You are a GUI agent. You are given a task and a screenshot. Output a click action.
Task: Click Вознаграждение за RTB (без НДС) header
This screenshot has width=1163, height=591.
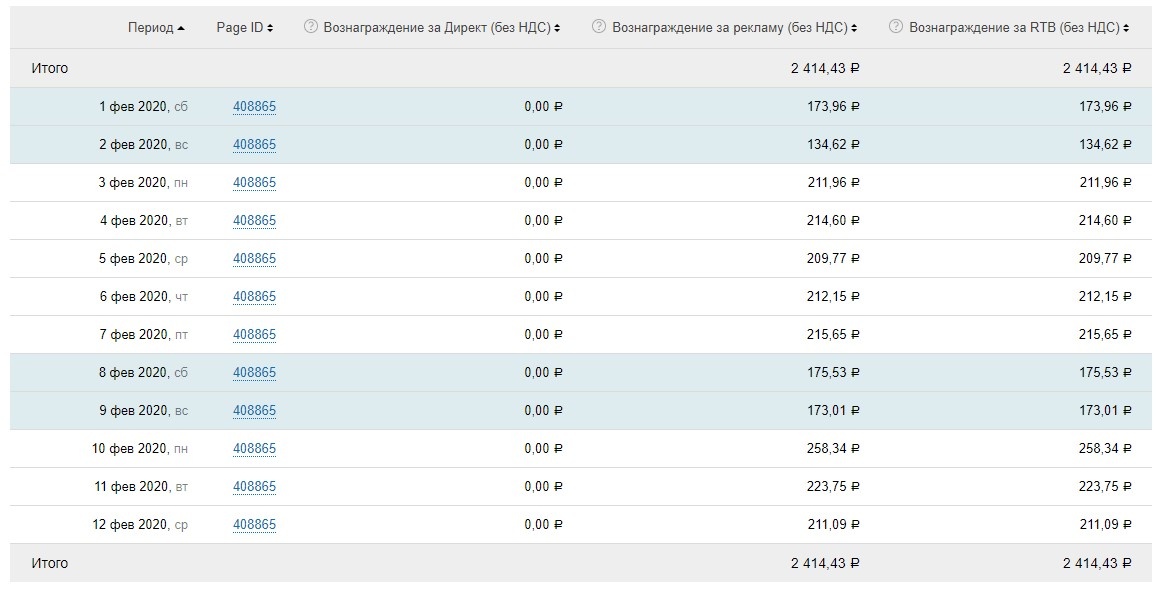tap(1014, 28)
